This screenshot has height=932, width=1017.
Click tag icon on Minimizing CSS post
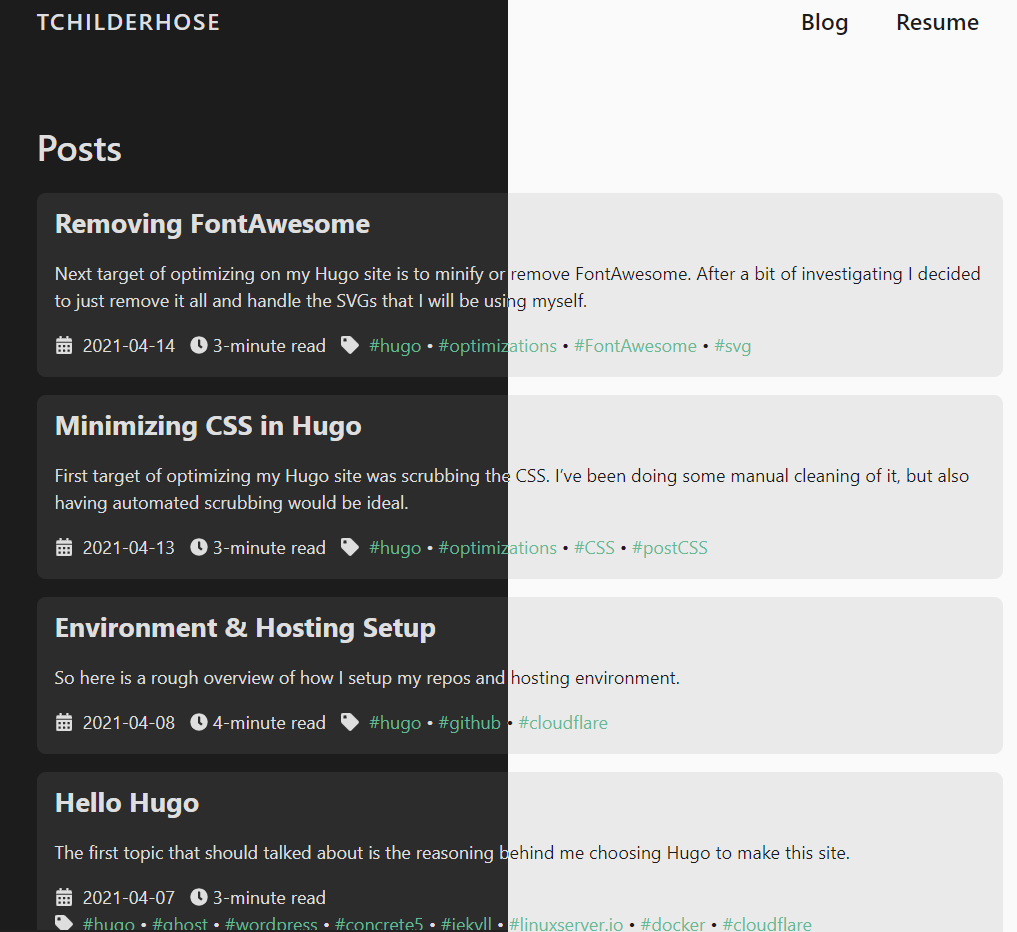pyautogui.click(x=349, y=547)
